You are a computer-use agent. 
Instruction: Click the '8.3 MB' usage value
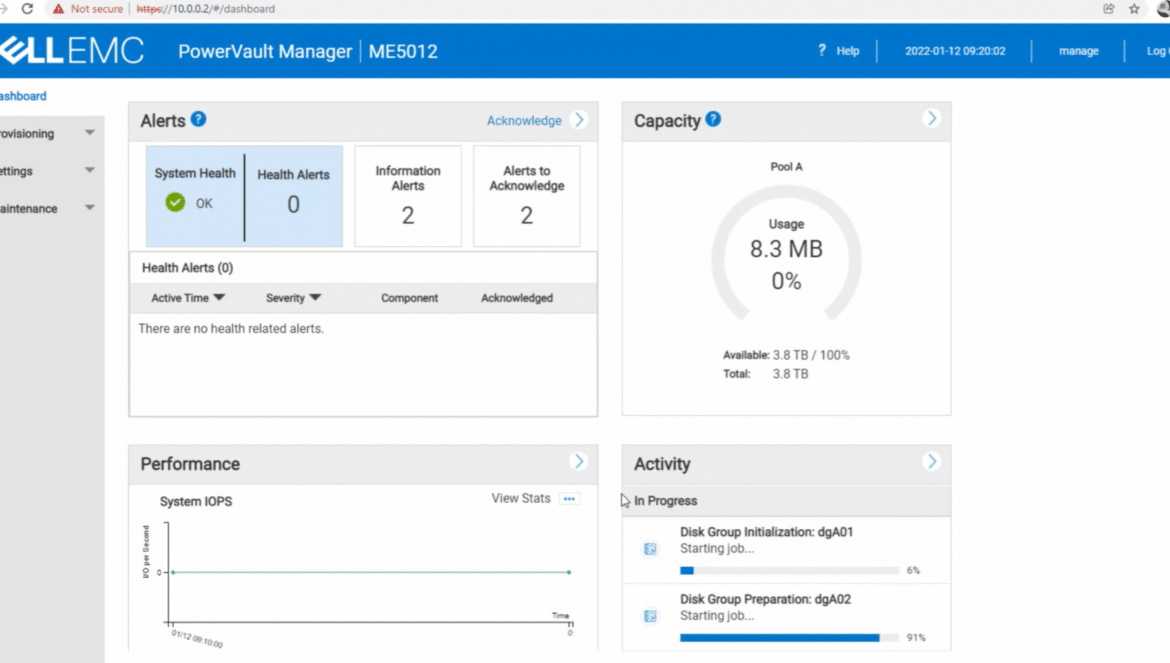click(x=786, y=249)
